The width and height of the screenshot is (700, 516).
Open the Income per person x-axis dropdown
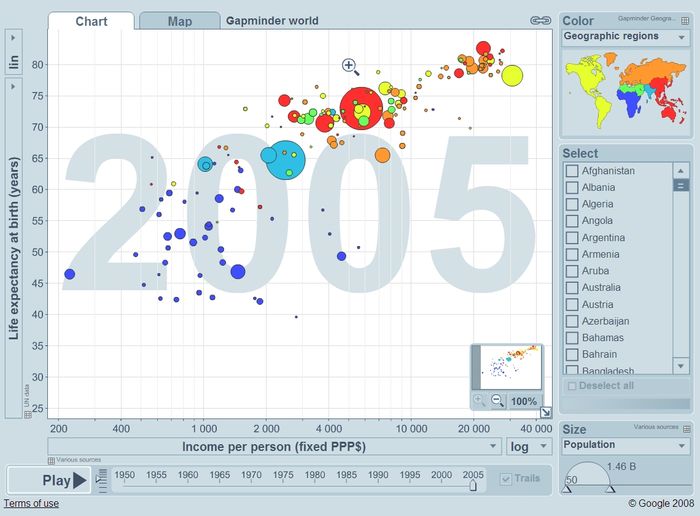pos(274,446)
